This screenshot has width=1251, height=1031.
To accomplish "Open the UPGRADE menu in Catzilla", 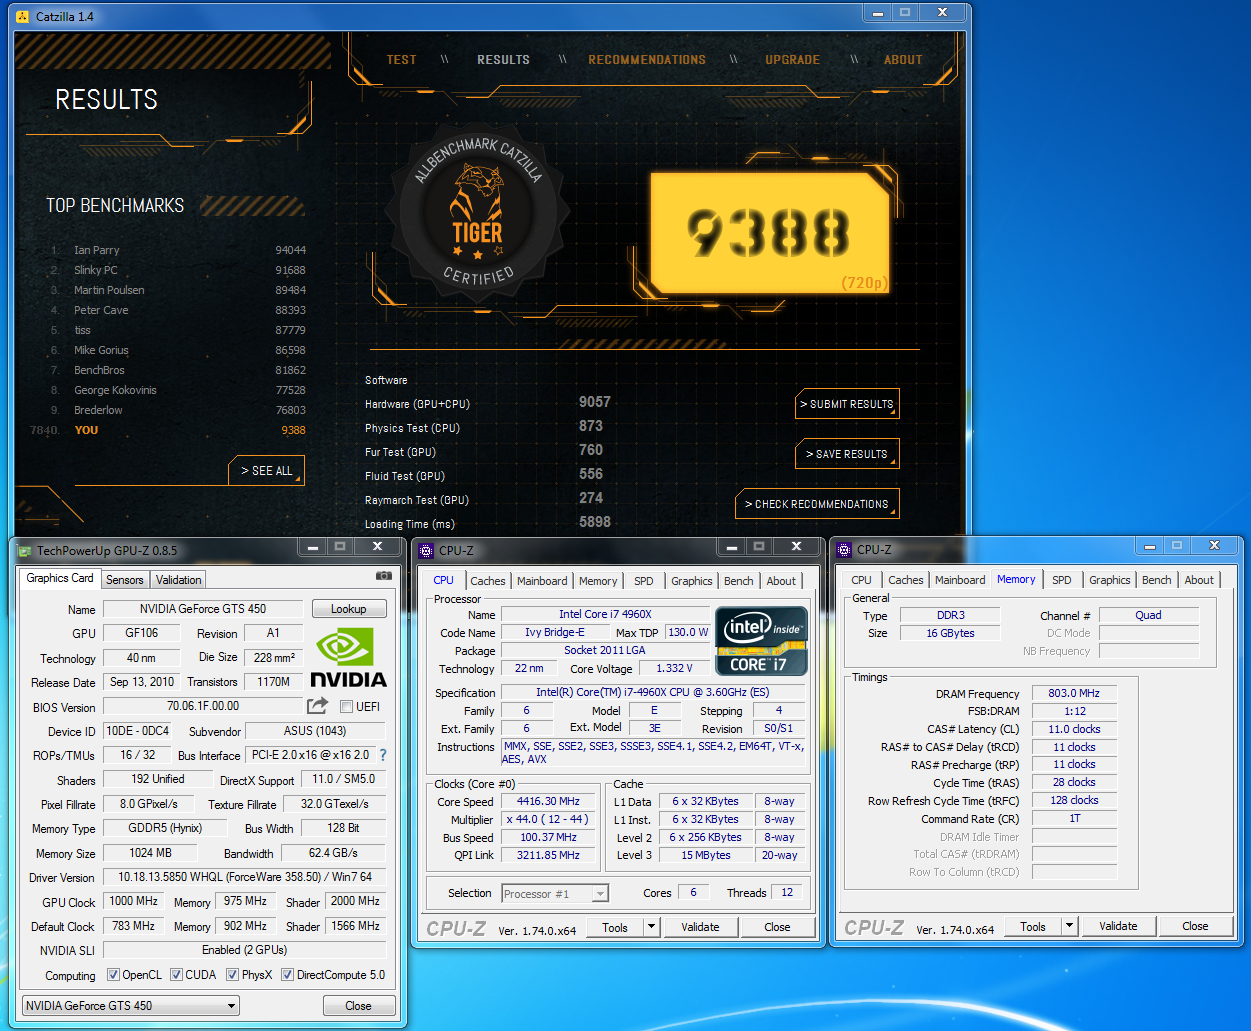I will (x=793, y=60).
